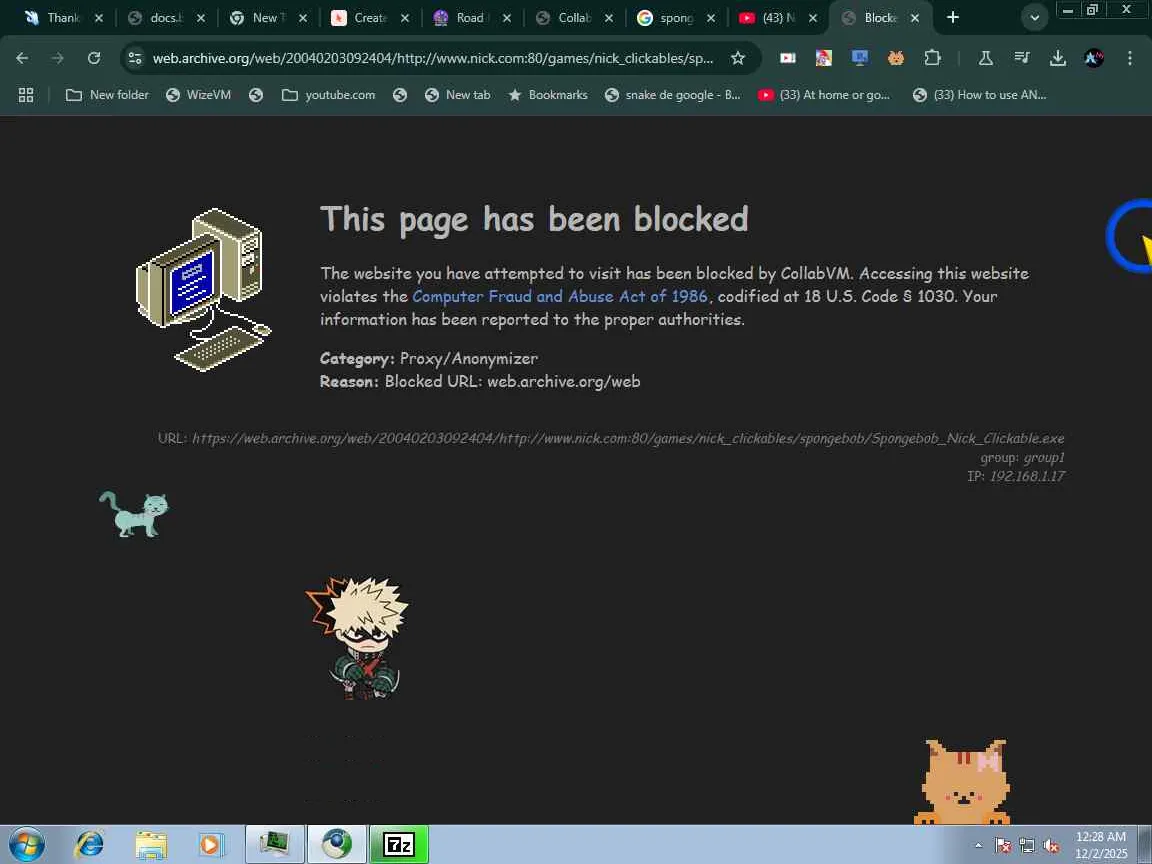The image size is (1152, 864).
Task: Open the network tray icon
Action: (x=1027, y=846)
